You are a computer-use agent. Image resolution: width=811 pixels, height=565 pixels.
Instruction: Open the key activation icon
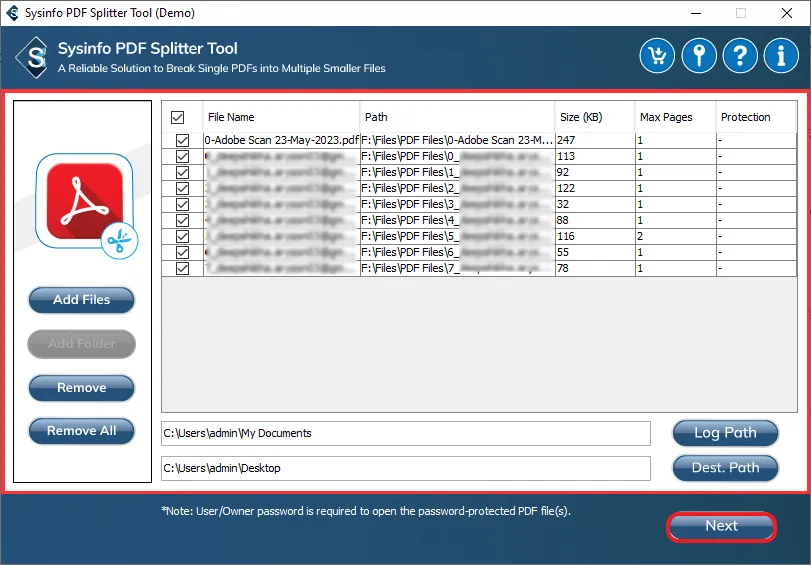[698, 56]
